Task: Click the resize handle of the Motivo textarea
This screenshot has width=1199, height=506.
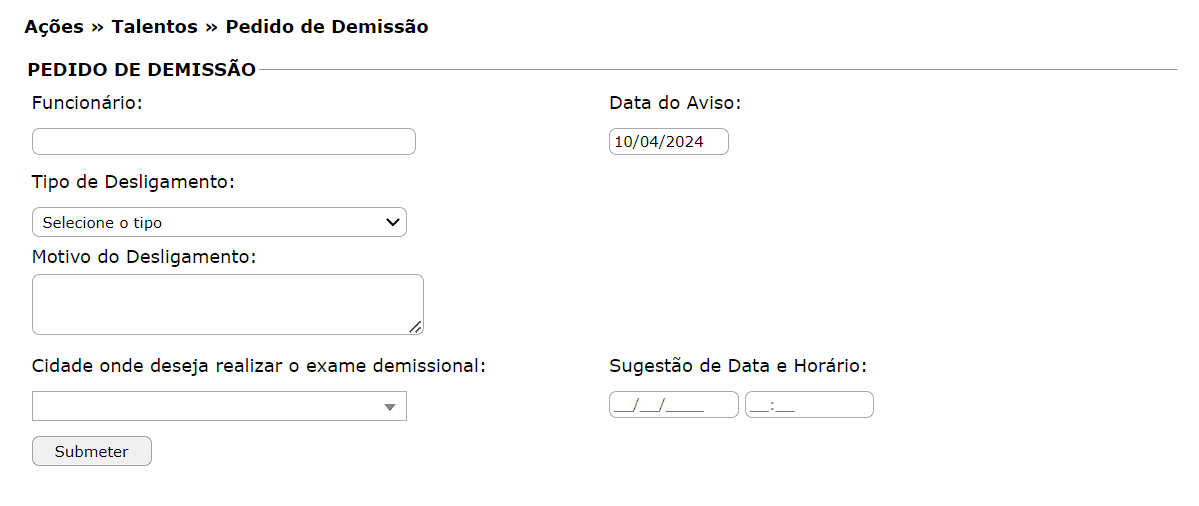Action: click(x=415, y=326)
